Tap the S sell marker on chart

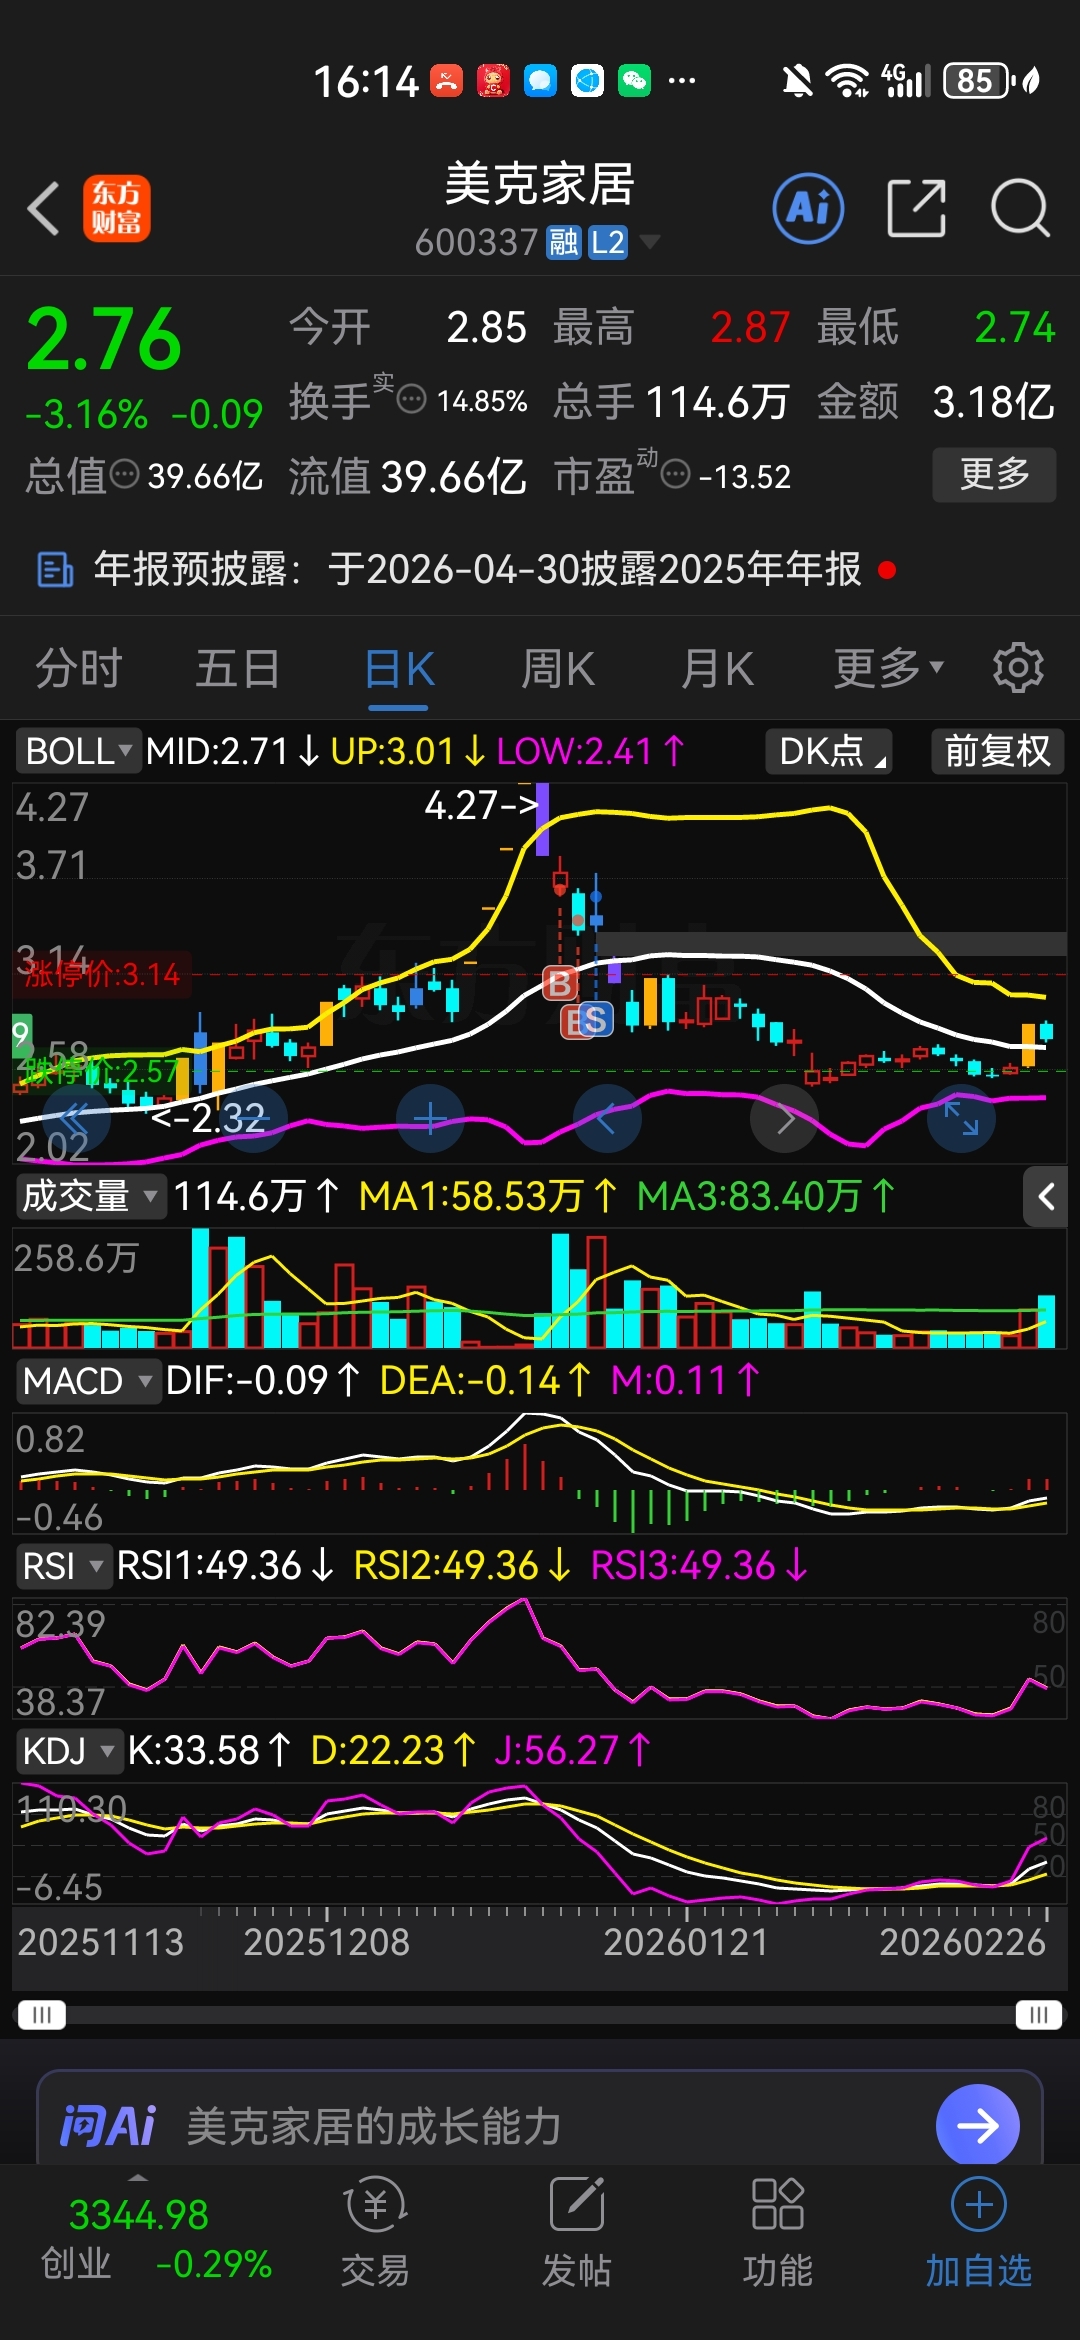(595, 1020)
